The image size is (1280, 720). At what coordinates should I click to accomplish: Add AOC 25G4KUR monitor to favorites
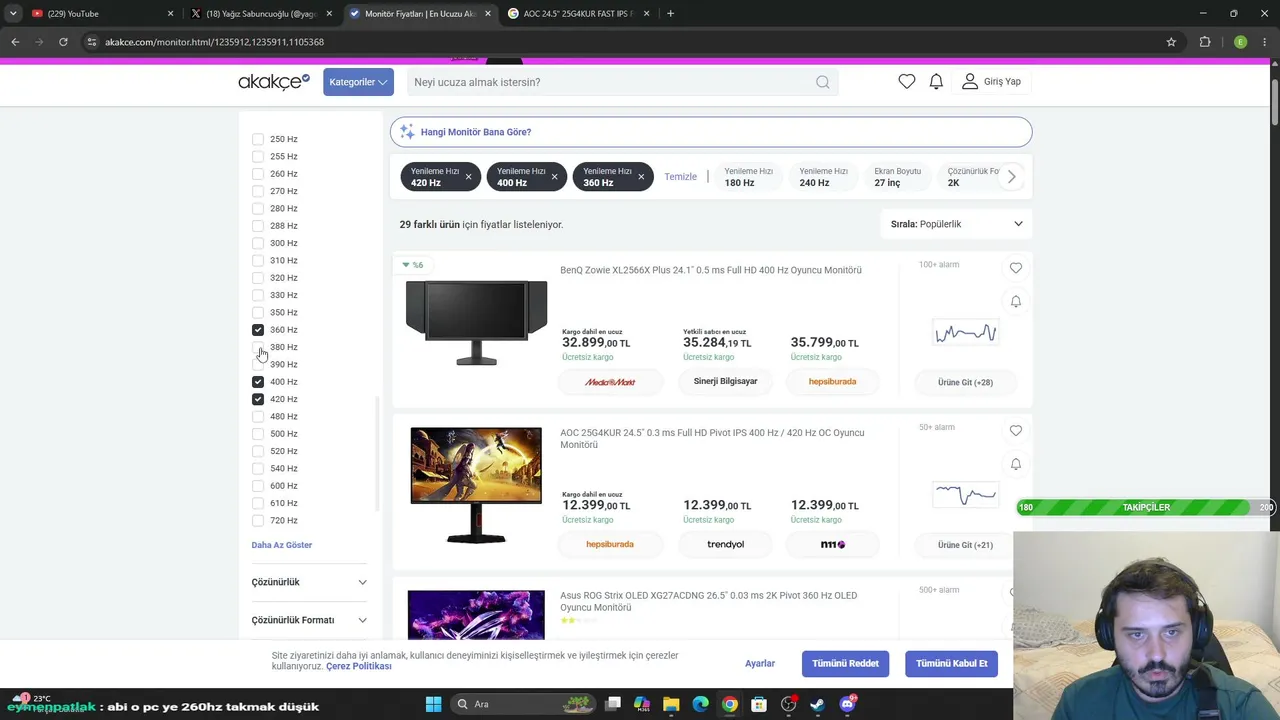(1015, 431)
